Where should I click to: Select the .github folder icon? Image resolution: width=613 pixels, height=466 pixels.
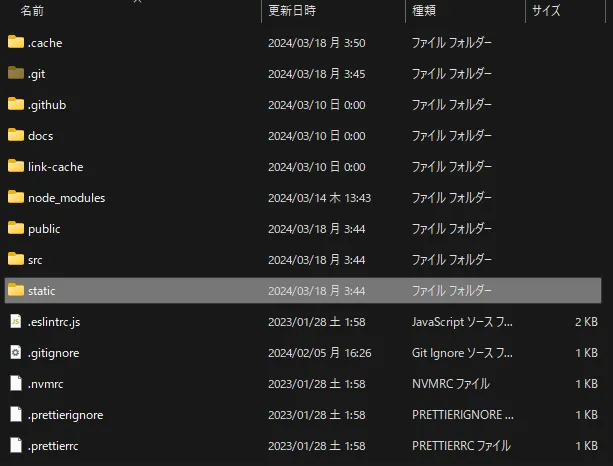point(15,104)
